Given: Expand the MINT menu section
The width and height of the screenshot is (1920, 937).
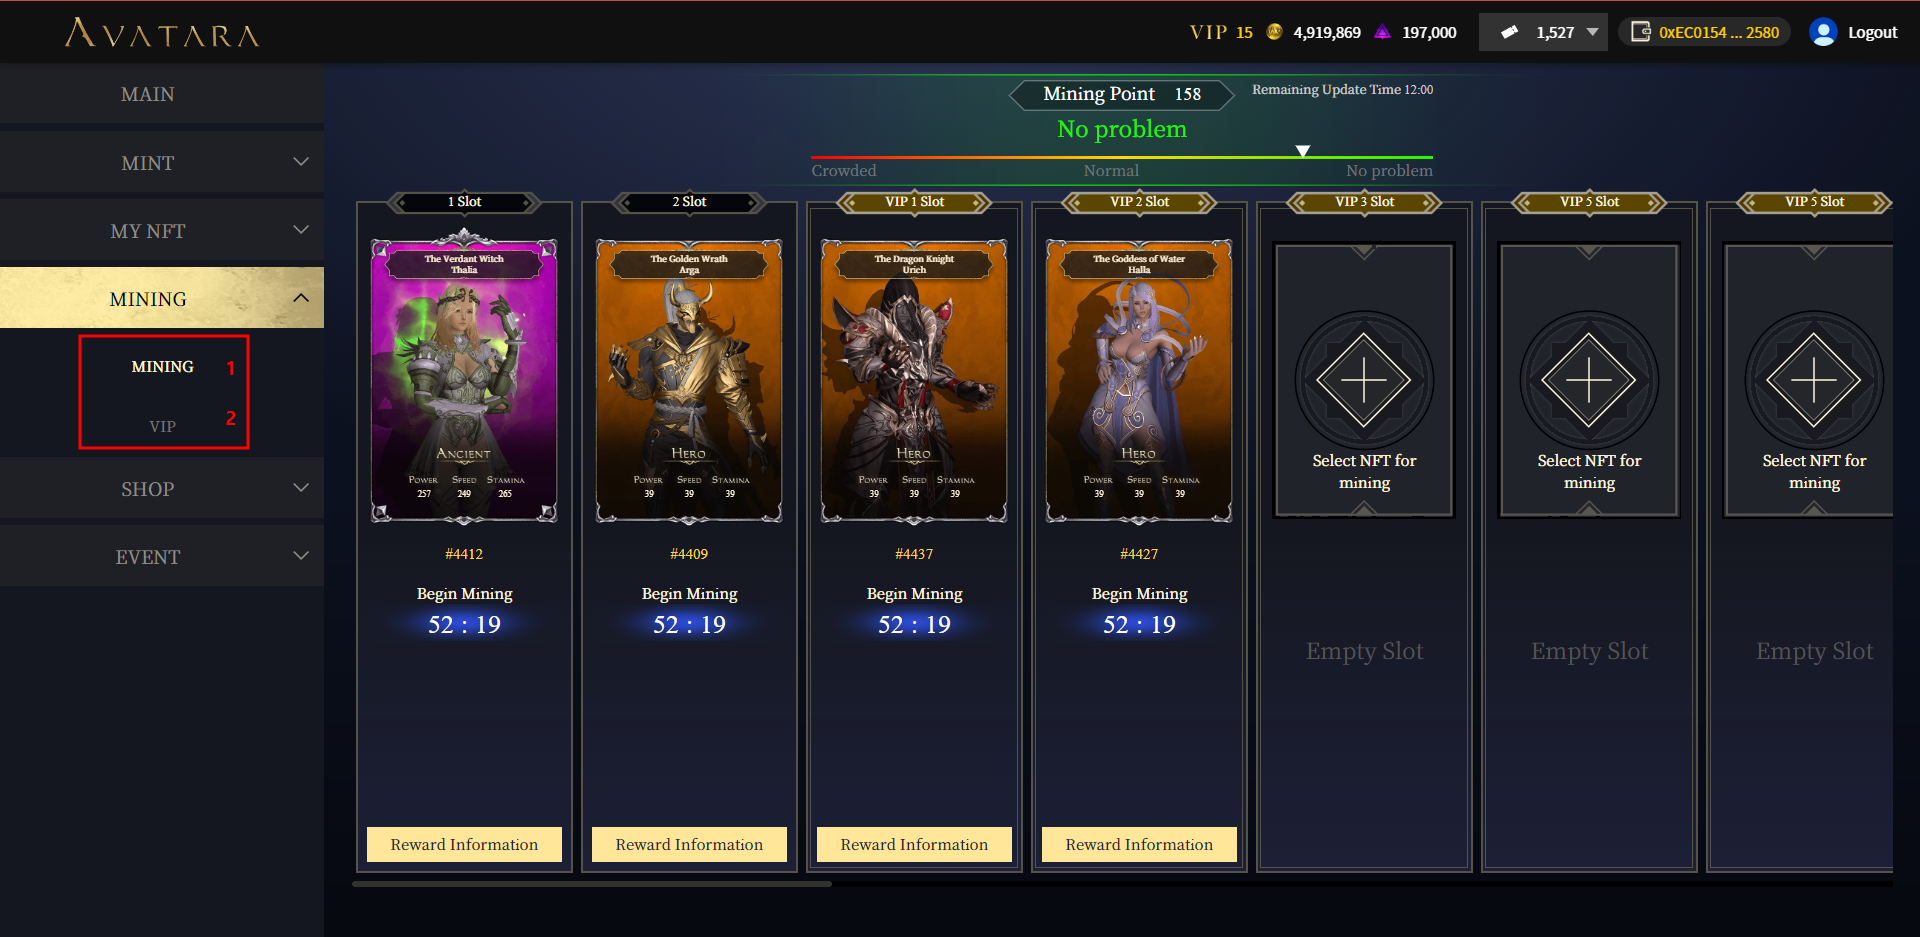Looking at the screenshot, I should pos(162,162).
